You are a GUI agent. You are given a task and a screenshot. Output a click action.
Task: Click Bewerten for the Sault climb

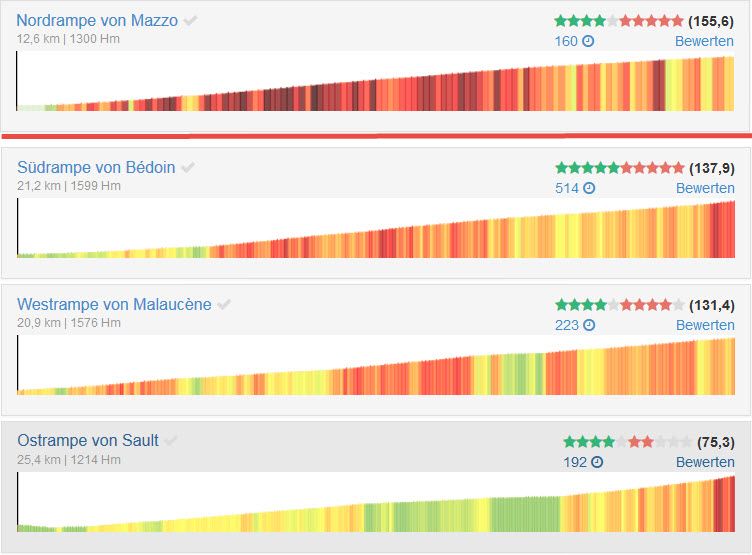[x=705, y=462]
